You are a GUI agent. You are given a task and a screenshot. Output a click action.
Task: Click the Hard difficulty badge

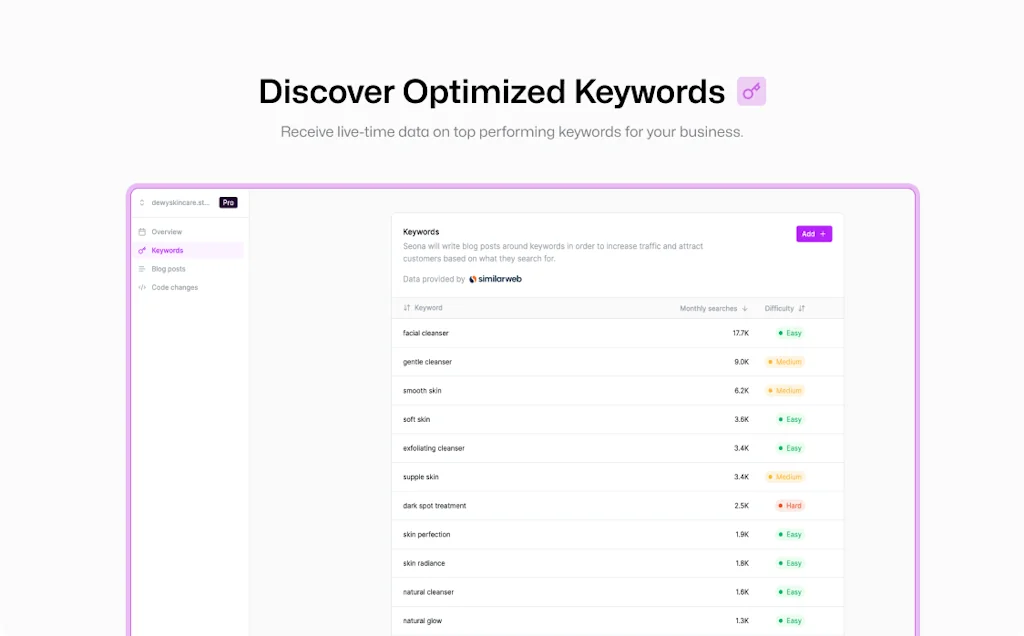pyautogui.click(x=790, y=505)
